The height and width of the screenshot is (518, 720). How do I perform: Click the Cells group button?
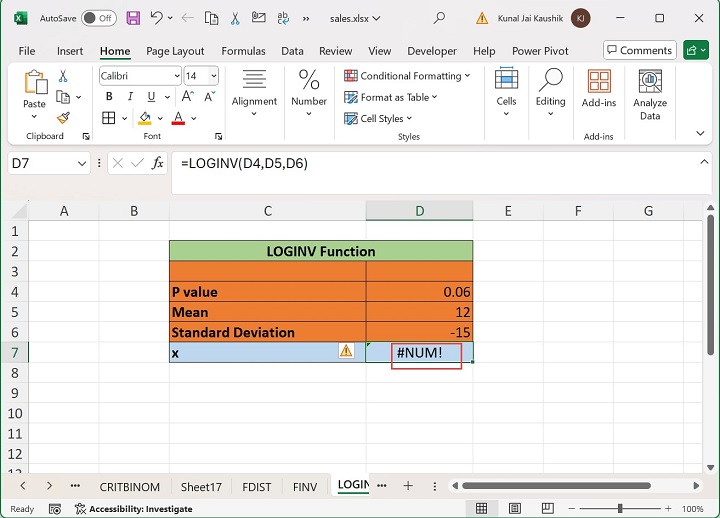[x=506, y=91]
